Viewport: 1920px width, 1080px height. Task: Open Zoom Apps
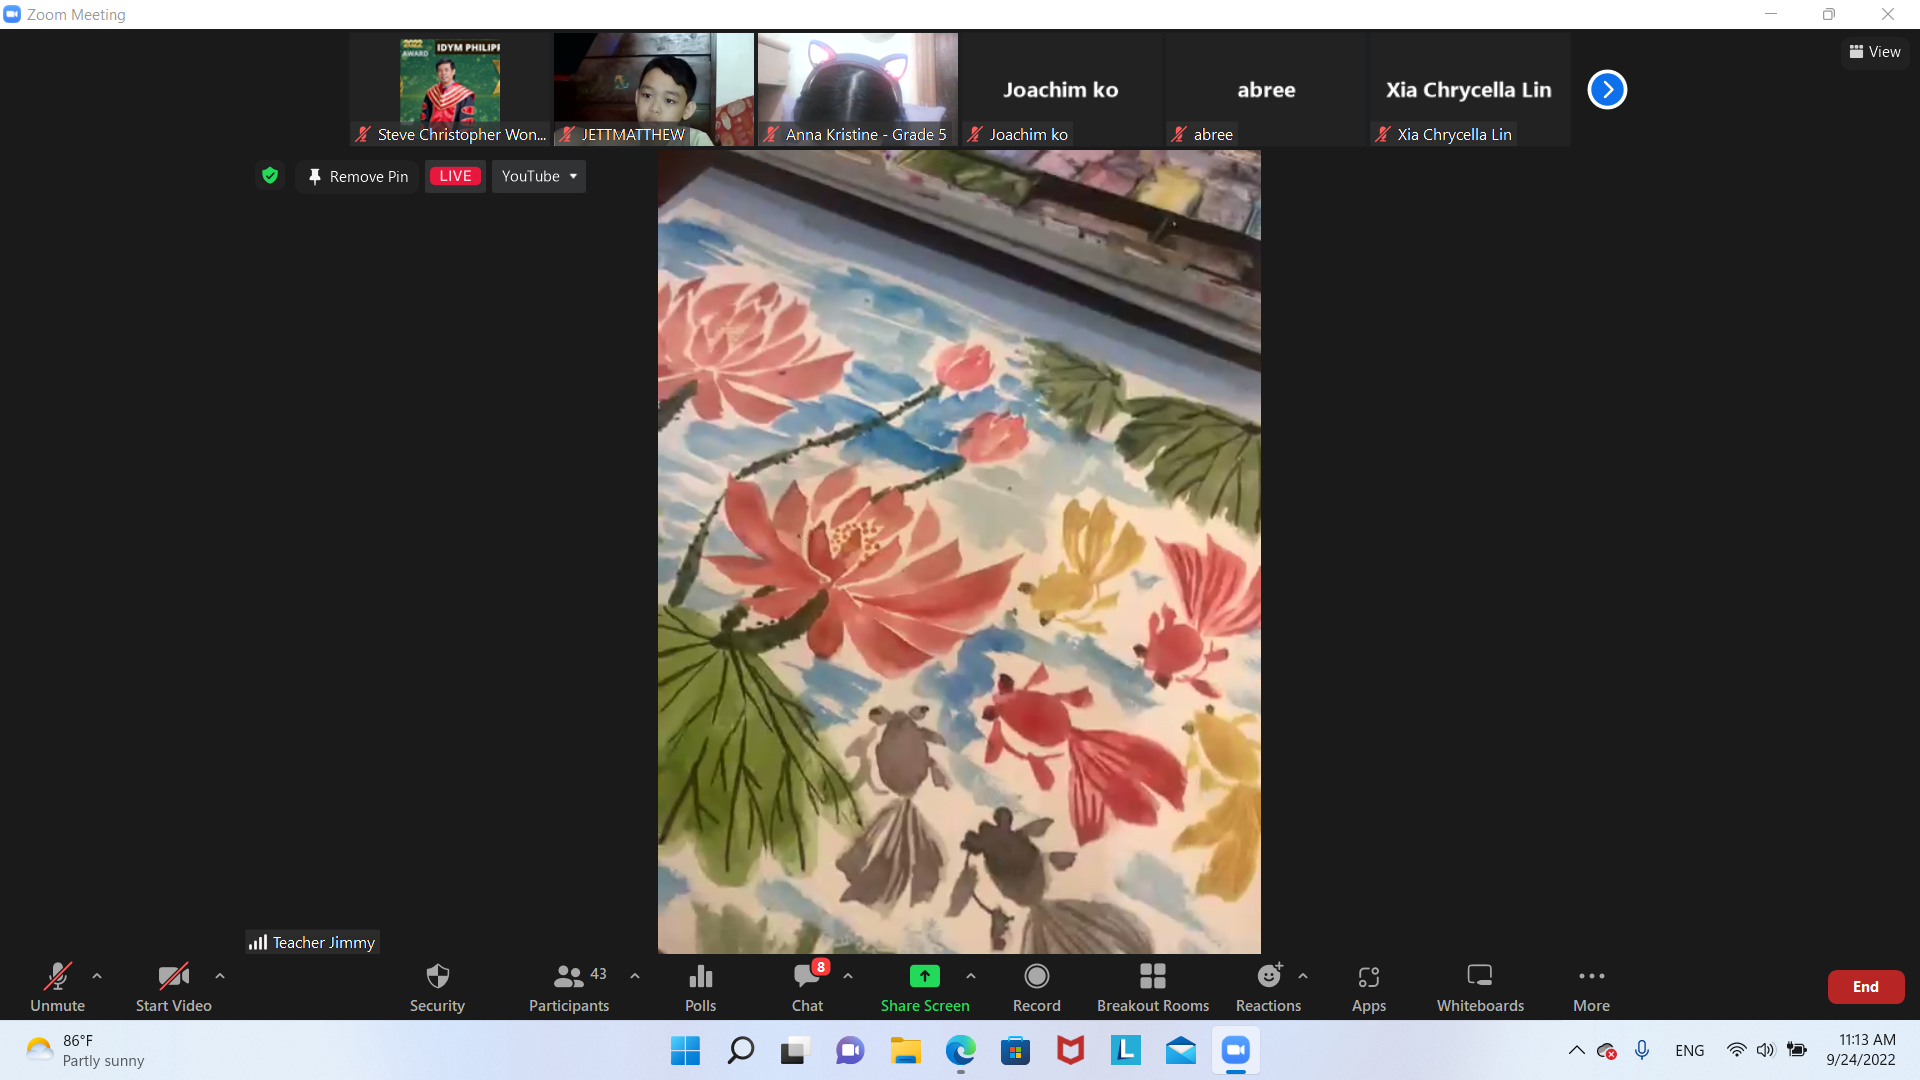(1369, 986)
